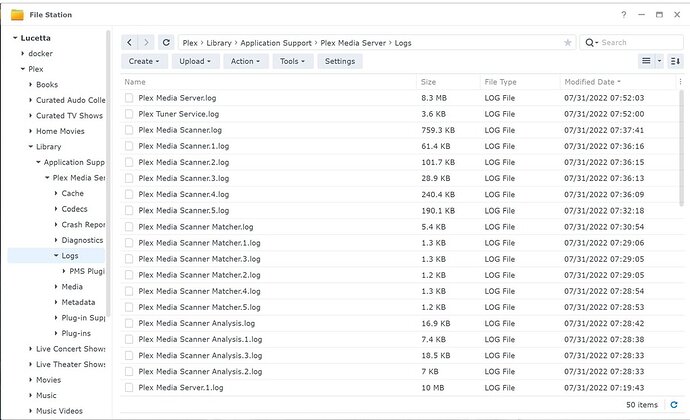Select the Logs folder in tree
690x420 pixels.
[70, 256]
